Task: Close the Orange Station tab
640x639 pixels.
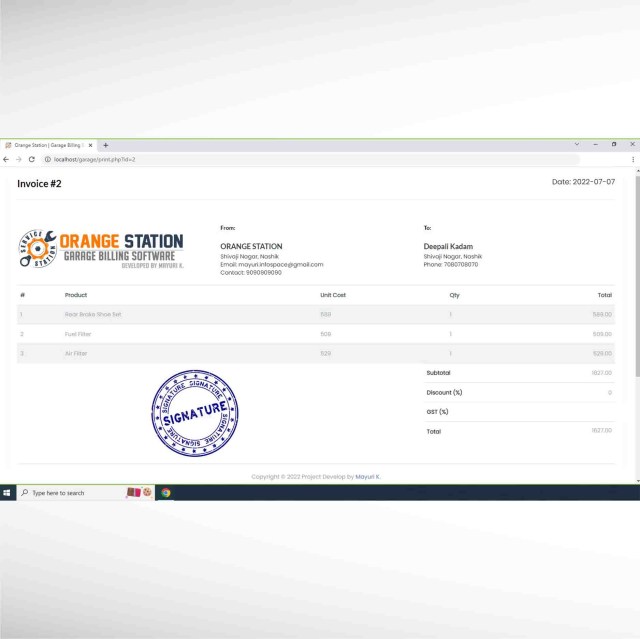Action: (x=91, y=145)
